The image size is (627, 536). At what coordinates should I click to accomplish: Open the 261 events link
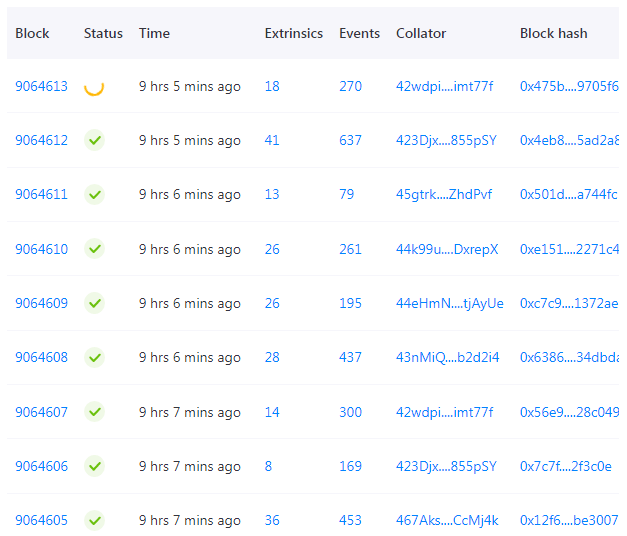[350, 249]
